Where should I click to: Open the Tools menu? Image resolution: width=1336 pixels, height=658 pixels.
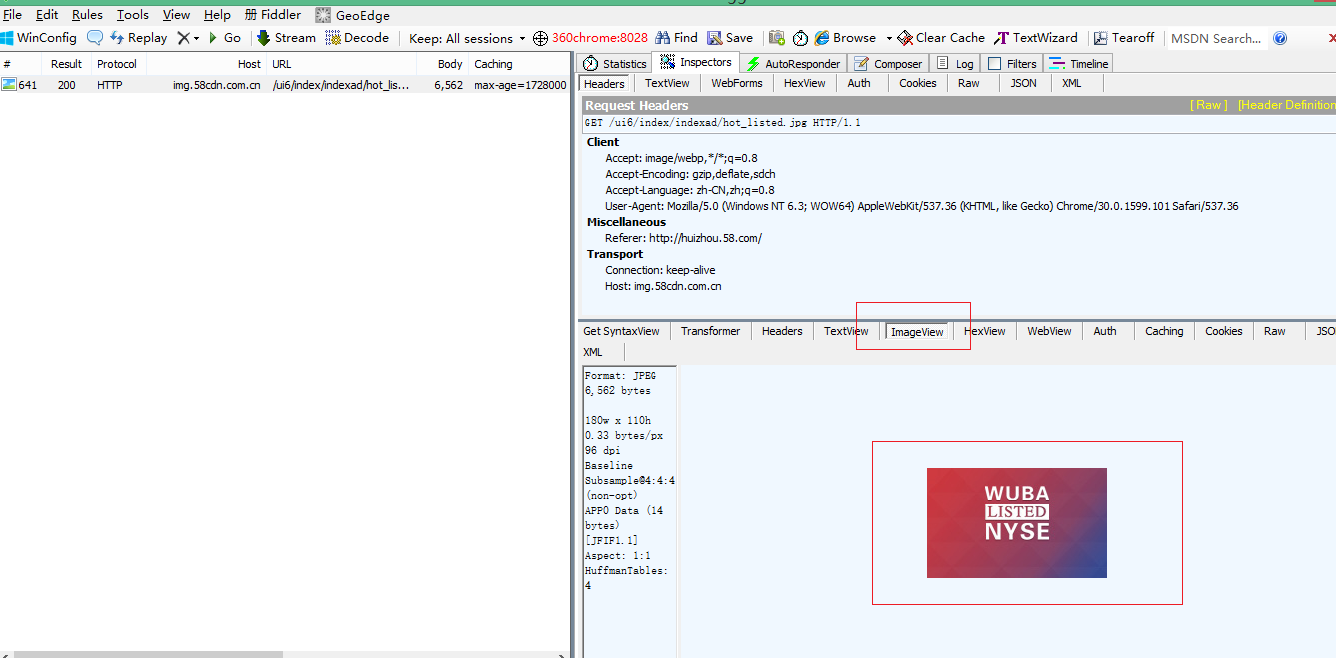(133, 15)
